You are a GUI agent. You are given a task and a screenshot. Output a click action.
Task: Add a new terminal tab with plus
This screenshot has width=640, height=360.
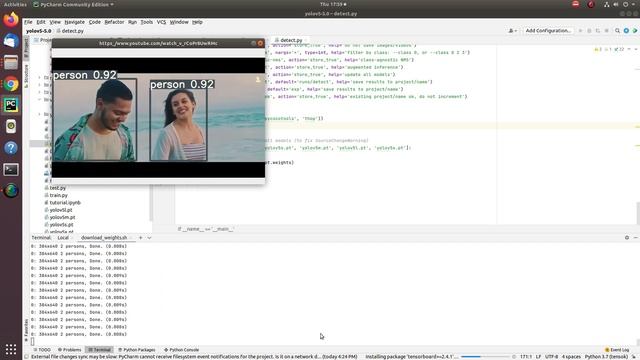pos(140,238)
